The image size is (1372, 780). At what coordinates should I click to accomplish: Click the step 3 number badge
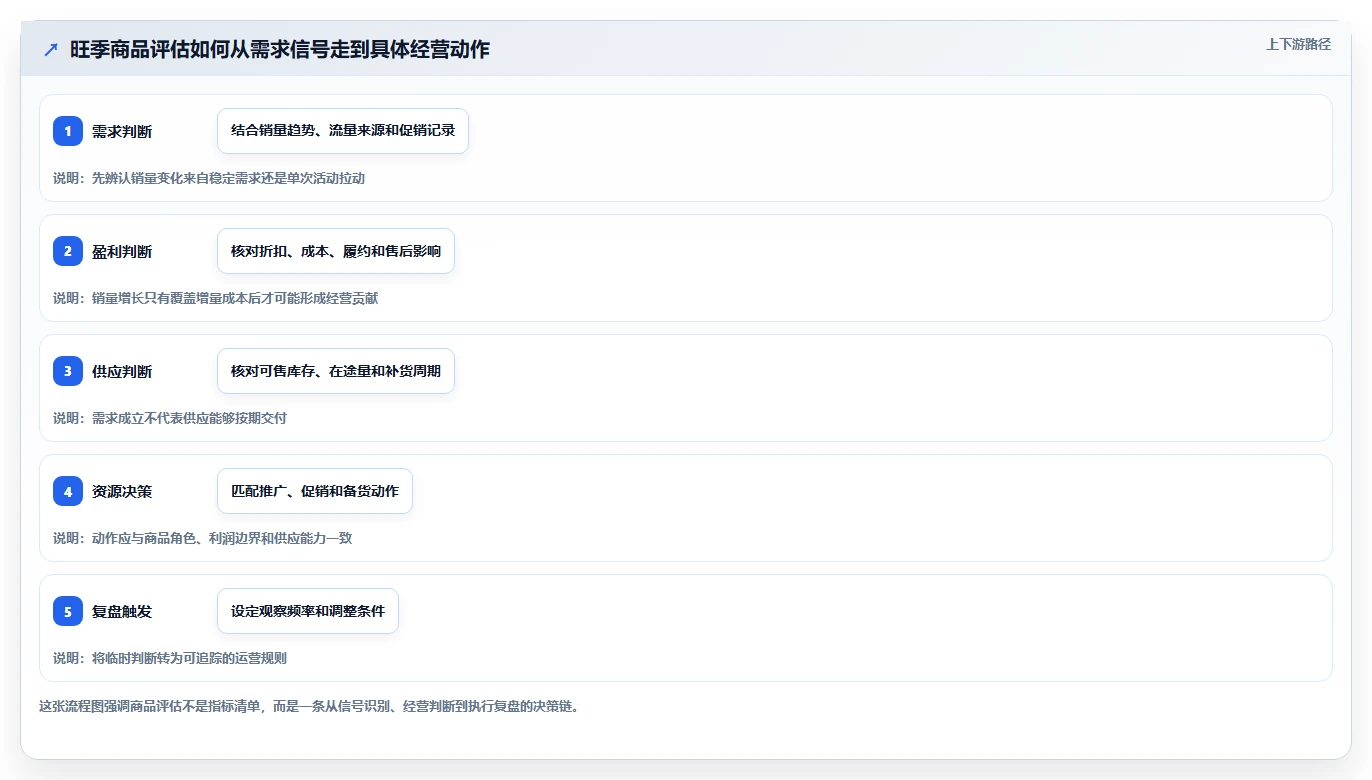(x=68, y=371)
